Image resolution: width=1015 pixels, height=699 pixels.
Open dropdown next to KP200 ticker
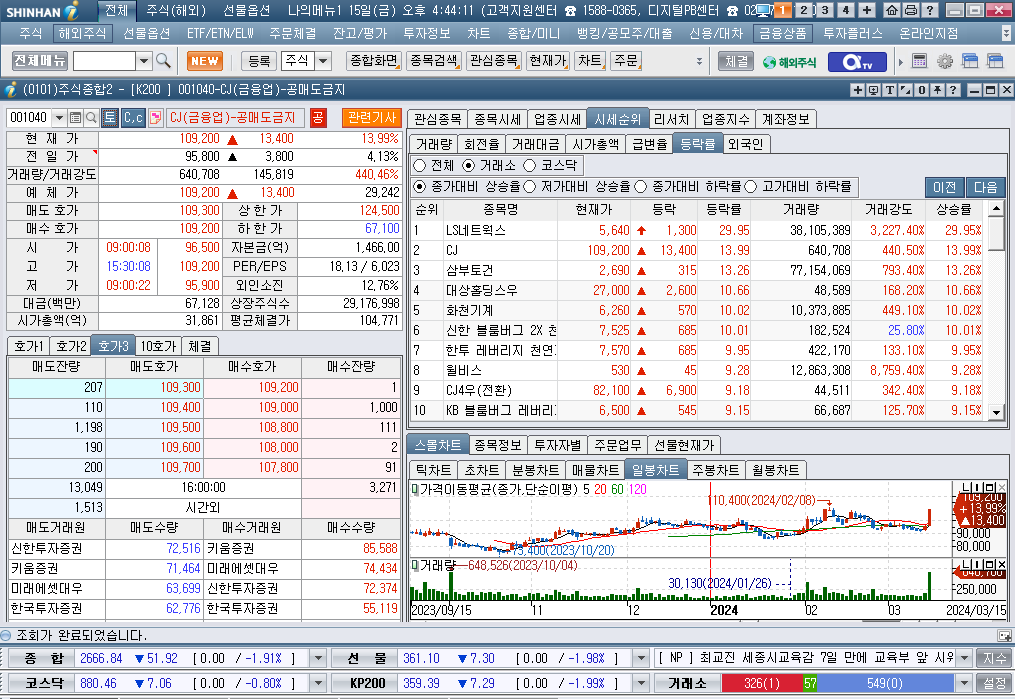641,683
